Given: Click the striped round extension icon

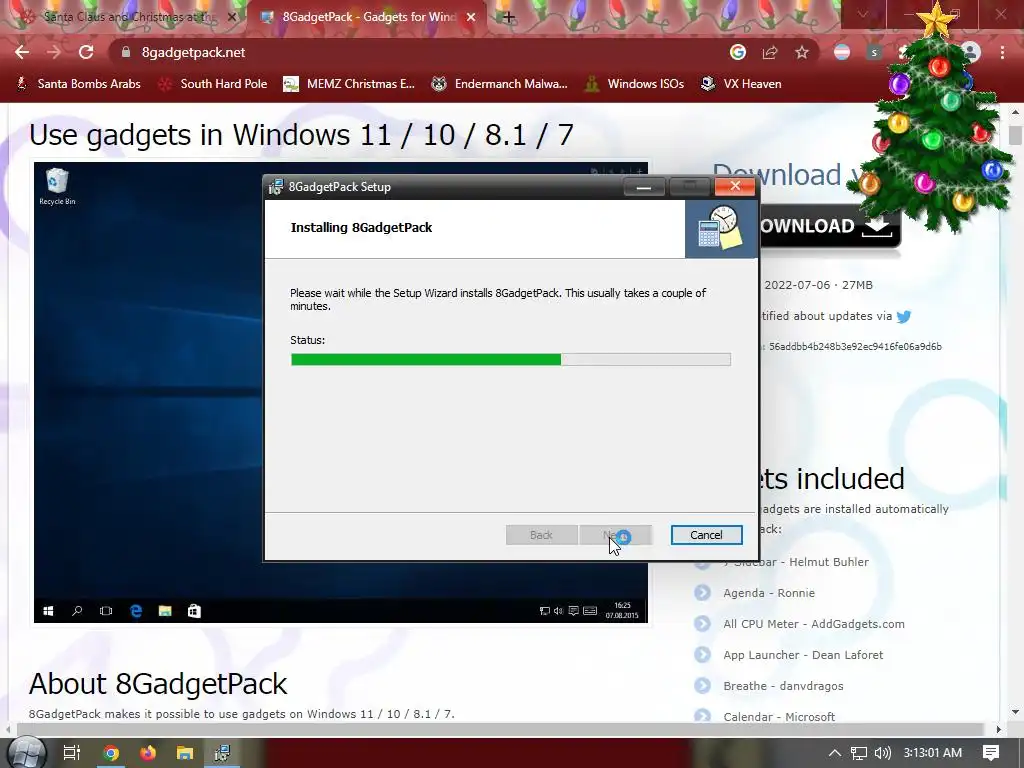Looking at the screenshot, I should pyautogui.click(x=842, y=52).
